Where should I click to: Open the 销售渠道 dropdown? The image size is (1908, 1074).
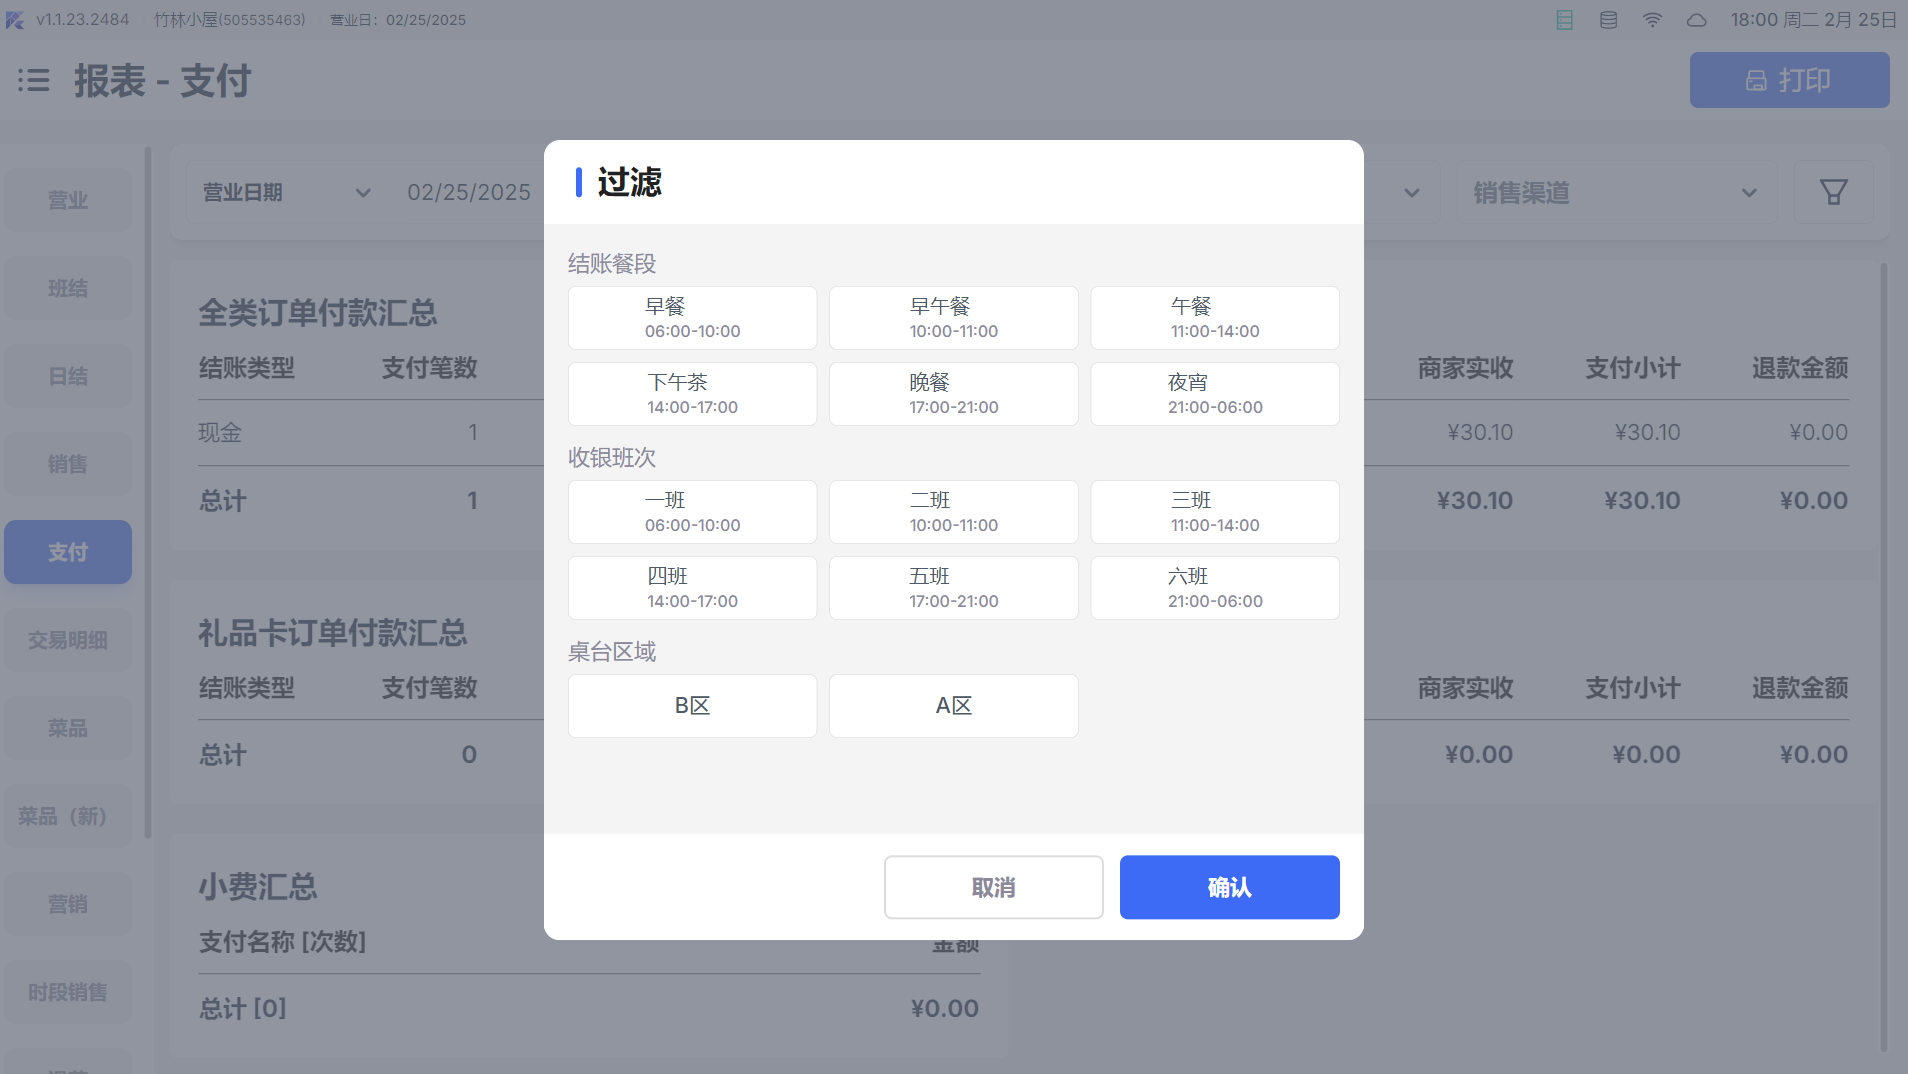pyautogui.click(x=1615, y=192)
